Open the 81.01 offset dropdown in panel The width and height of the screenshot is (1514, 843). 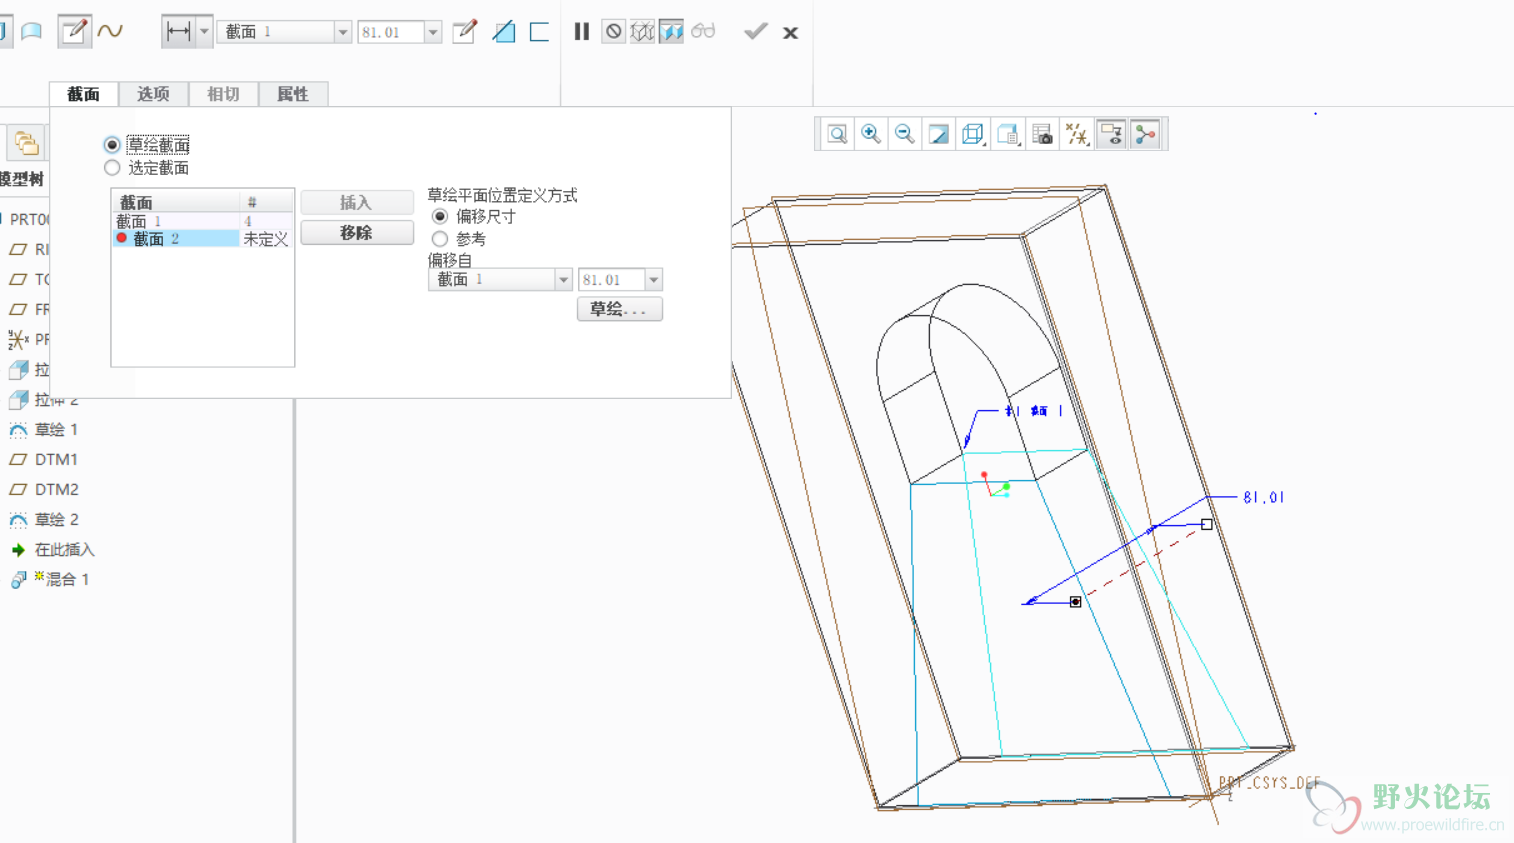pos(653,280)
